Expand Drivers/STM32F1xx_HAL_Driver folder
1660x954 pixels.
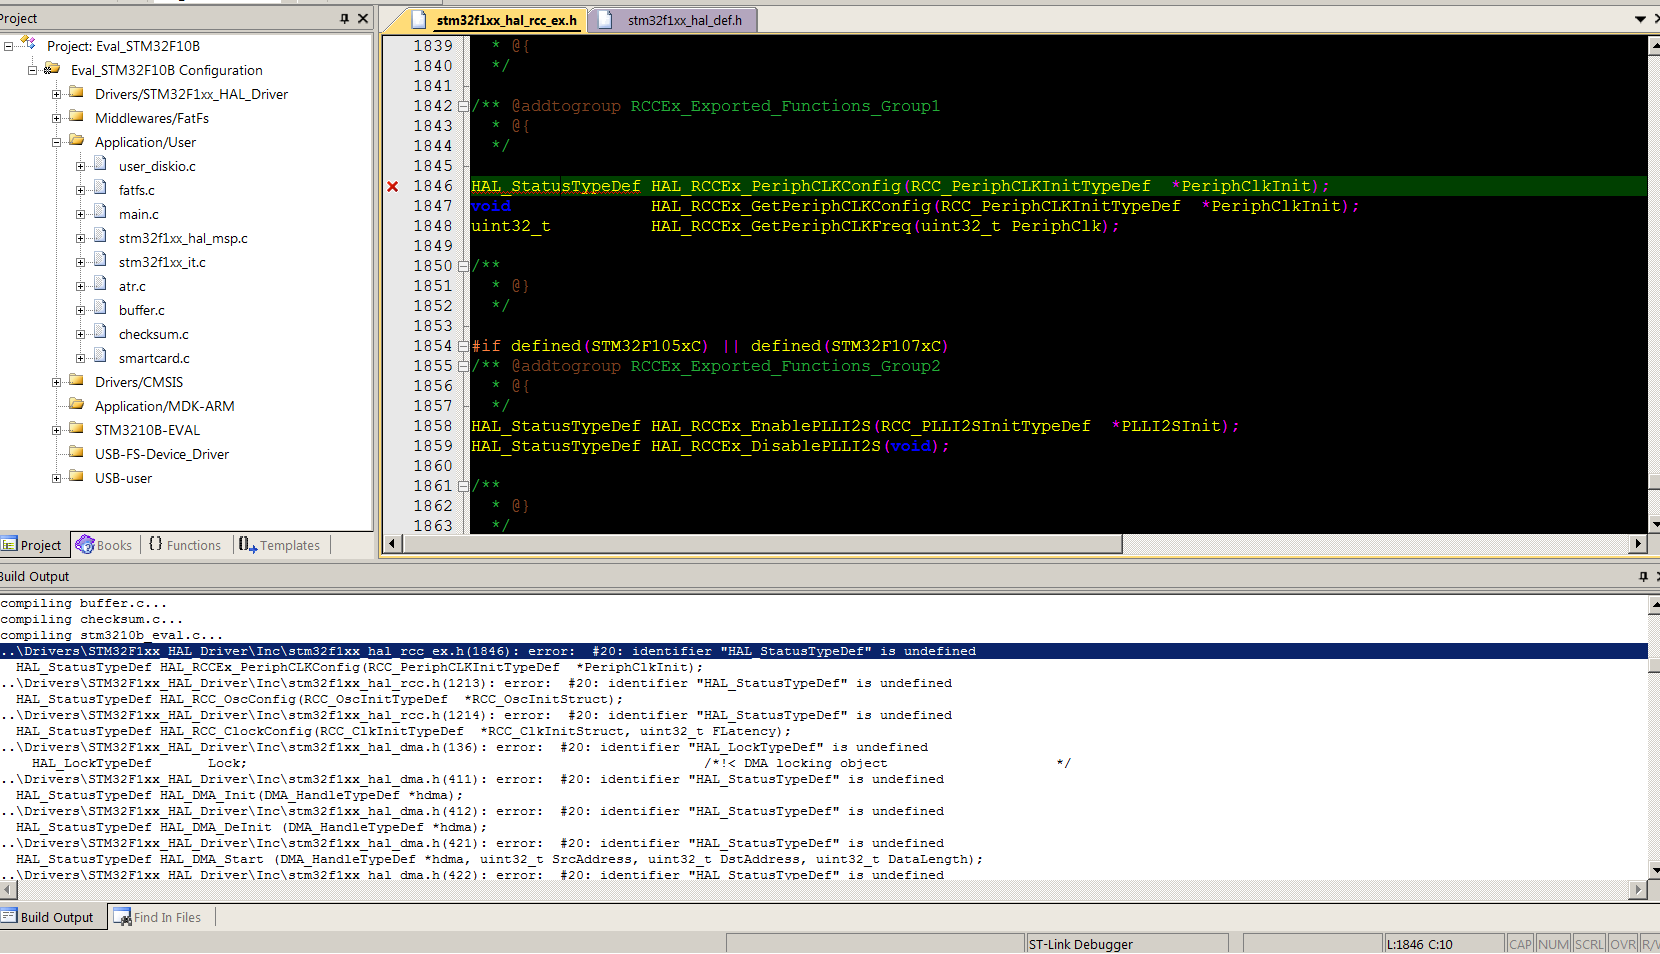pos(57,94)
